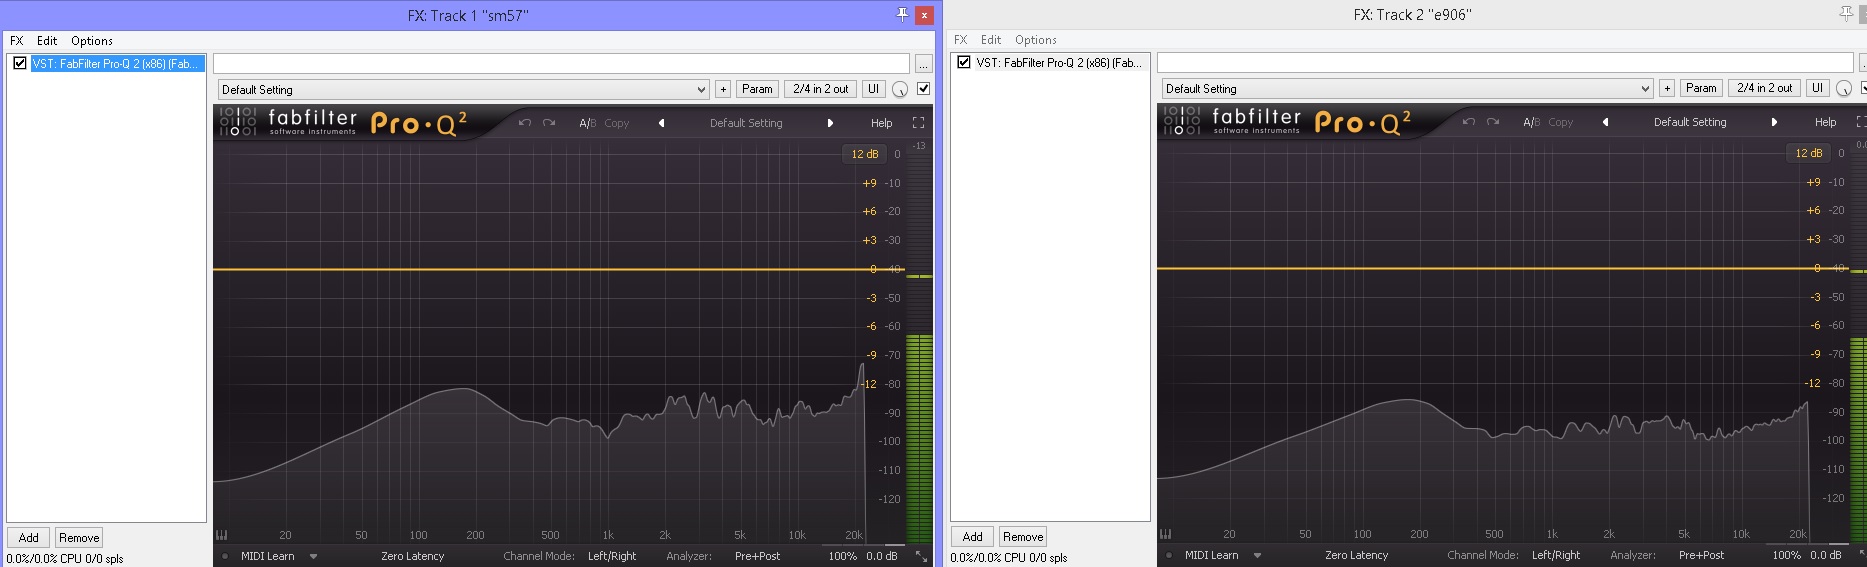The height and width of the screenshot is (567, 1867).
Task: Click Remove button in e906 FX window
Action: click(1023, 537)
